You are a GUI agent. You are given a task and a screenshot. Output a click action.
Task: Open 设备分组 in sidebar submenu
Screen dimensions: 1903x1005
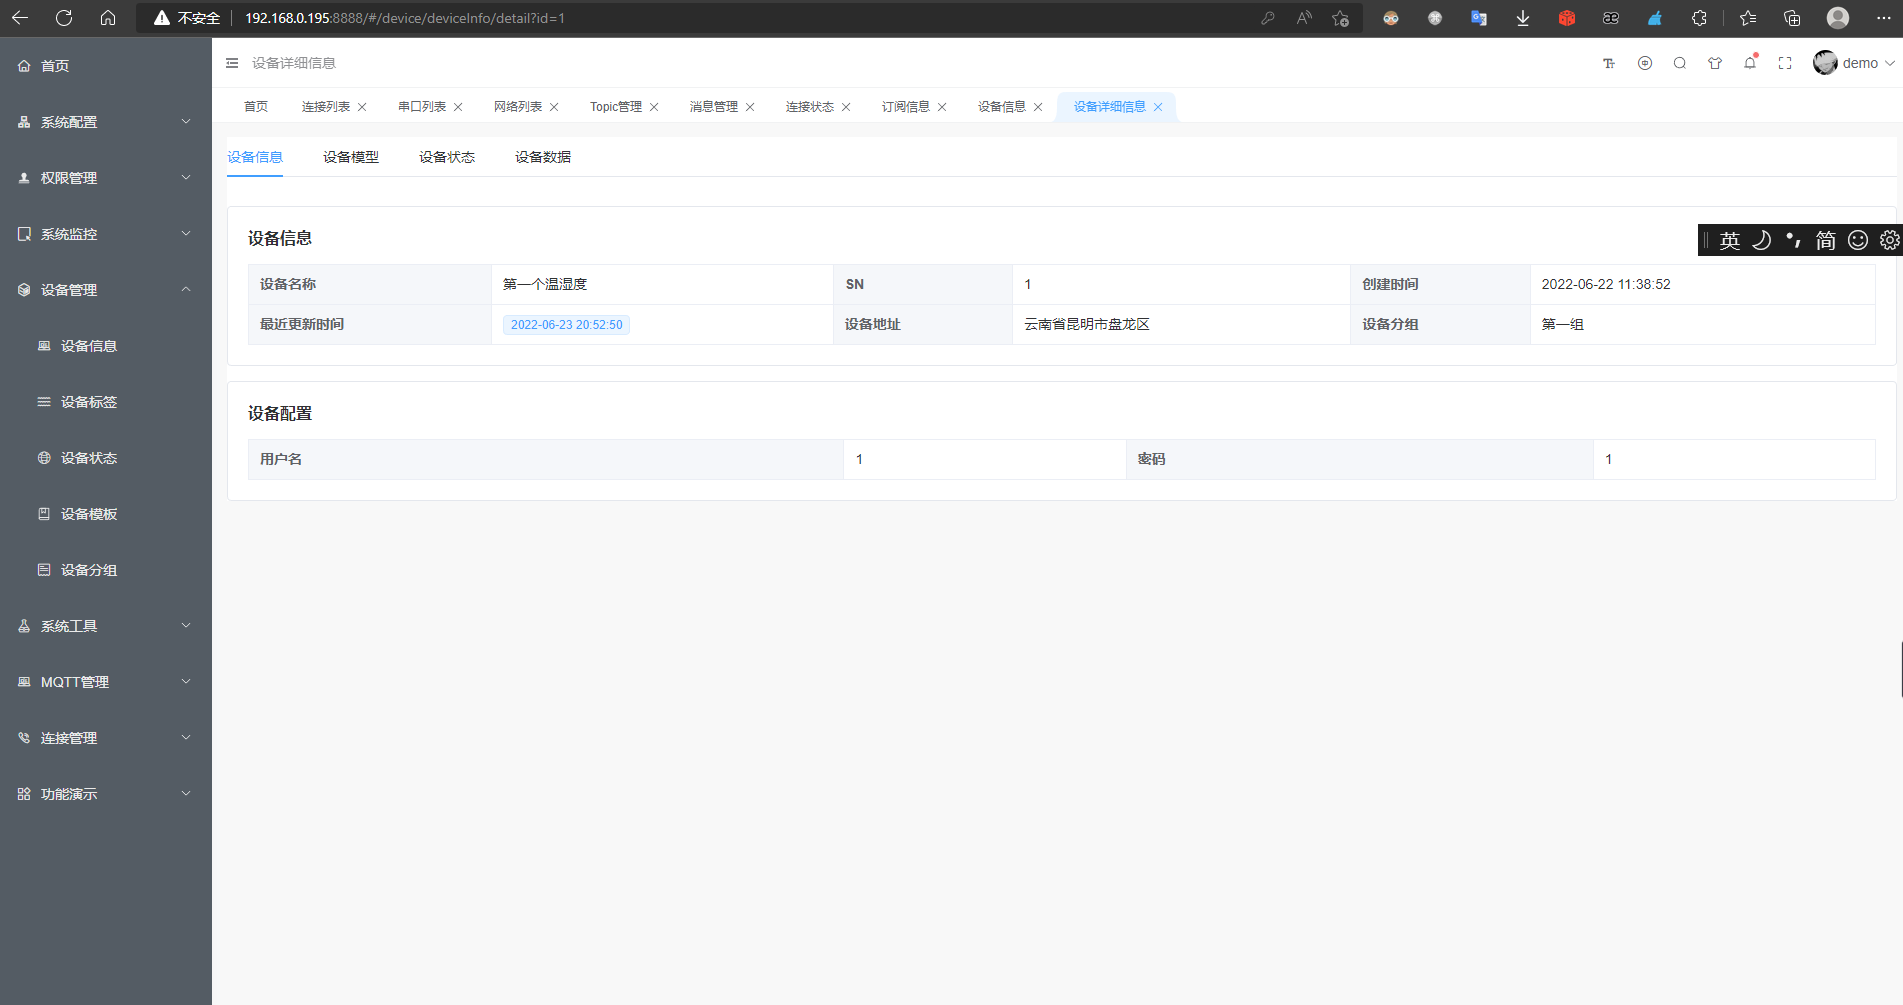point(106,570)
